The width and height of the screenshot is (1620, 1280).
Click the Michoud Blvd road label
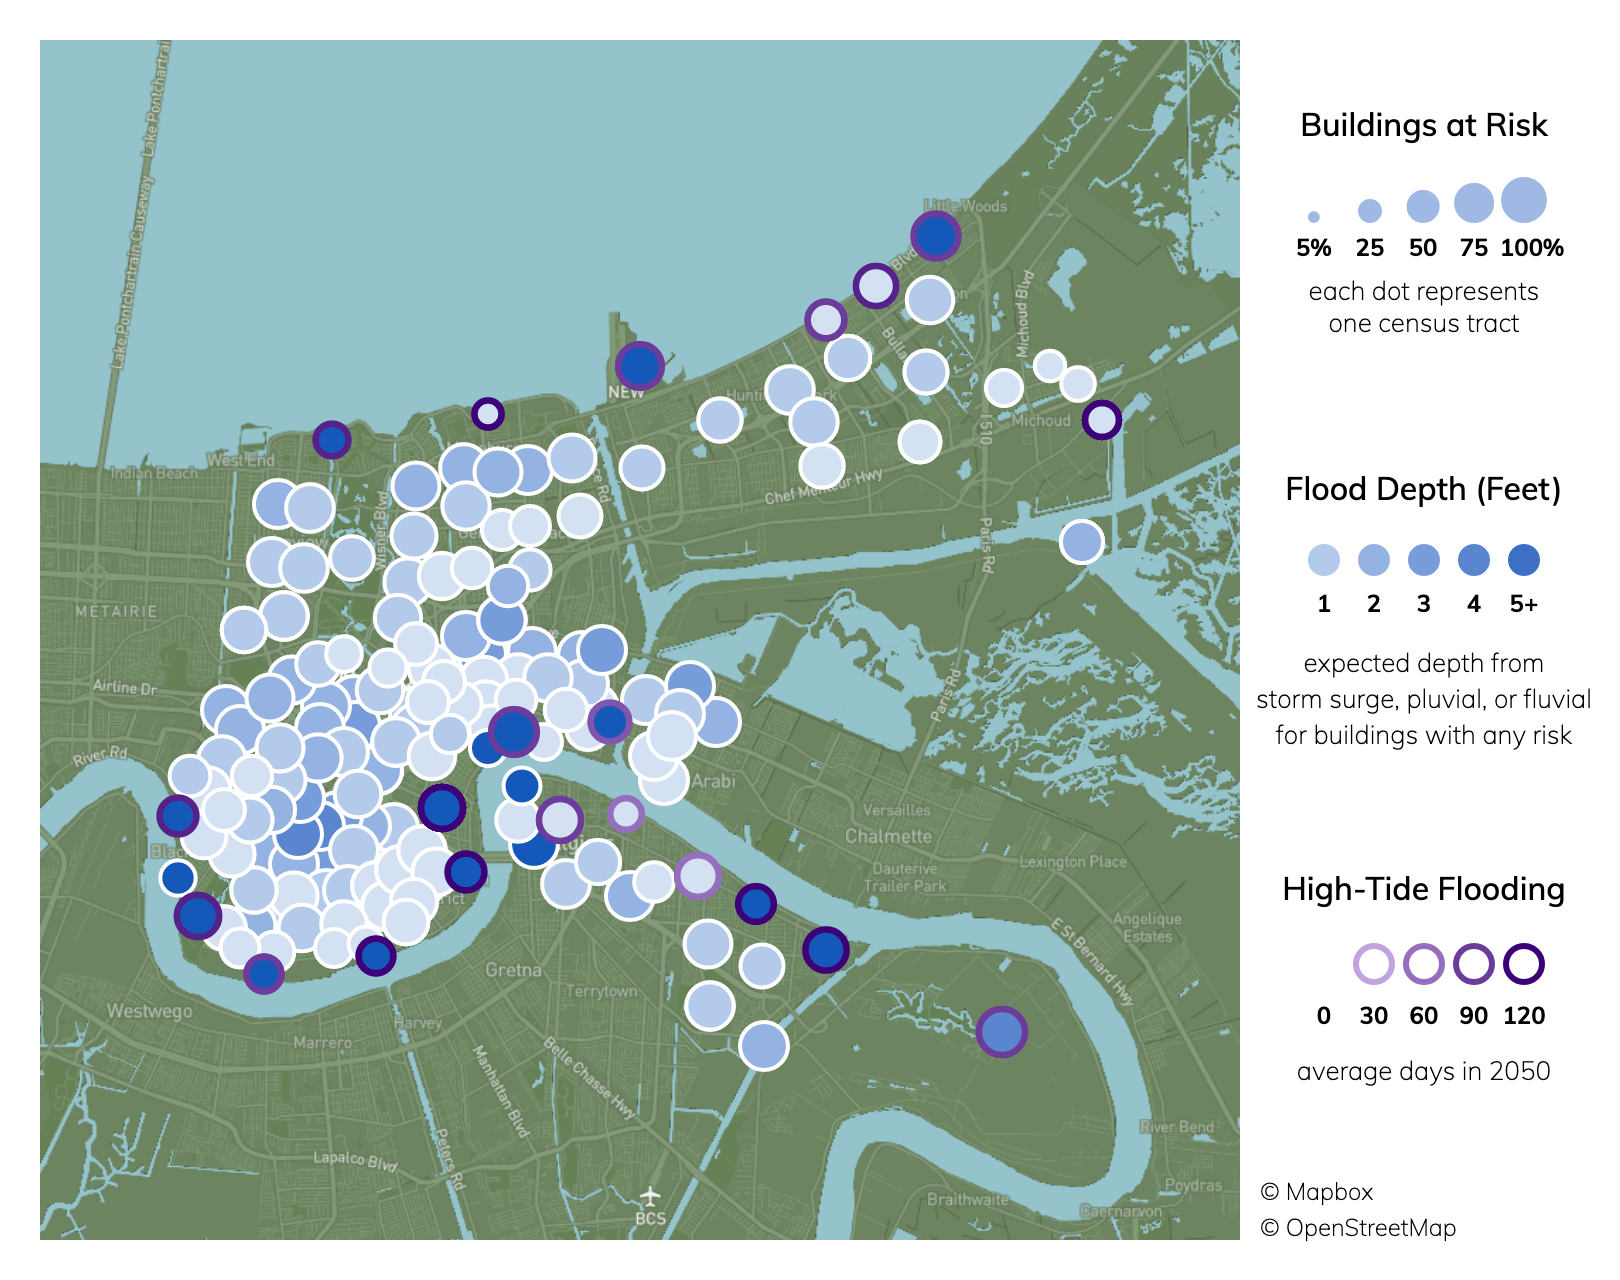click(x=1023, y=314)
